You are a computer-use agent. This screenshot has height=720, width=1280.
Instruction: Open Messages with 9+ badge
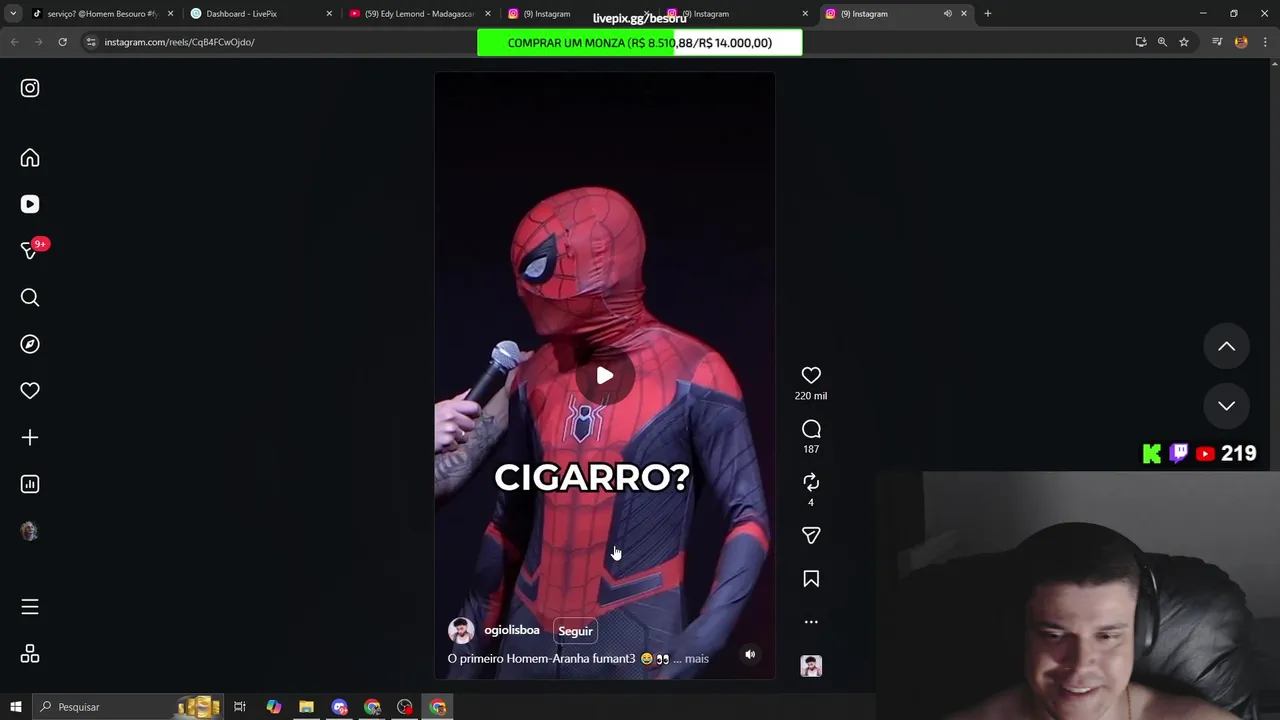30,250
